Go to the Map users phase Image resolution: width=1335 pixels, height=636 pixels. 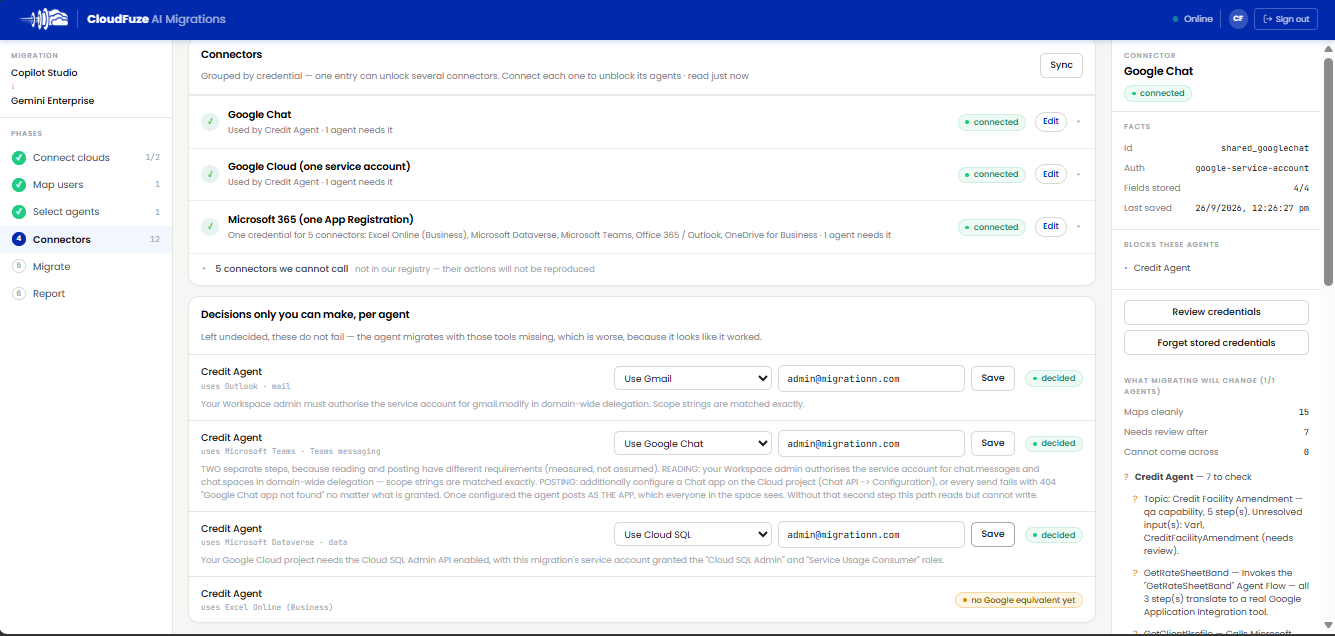click(x=86, y=185)
